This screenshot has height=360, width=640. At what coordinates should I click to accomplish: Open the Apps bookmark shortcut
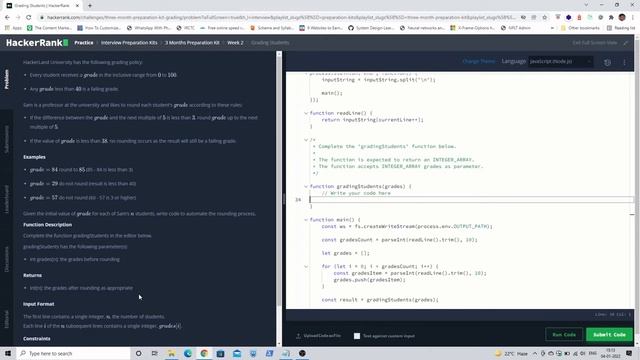click(x=13, y=28)
